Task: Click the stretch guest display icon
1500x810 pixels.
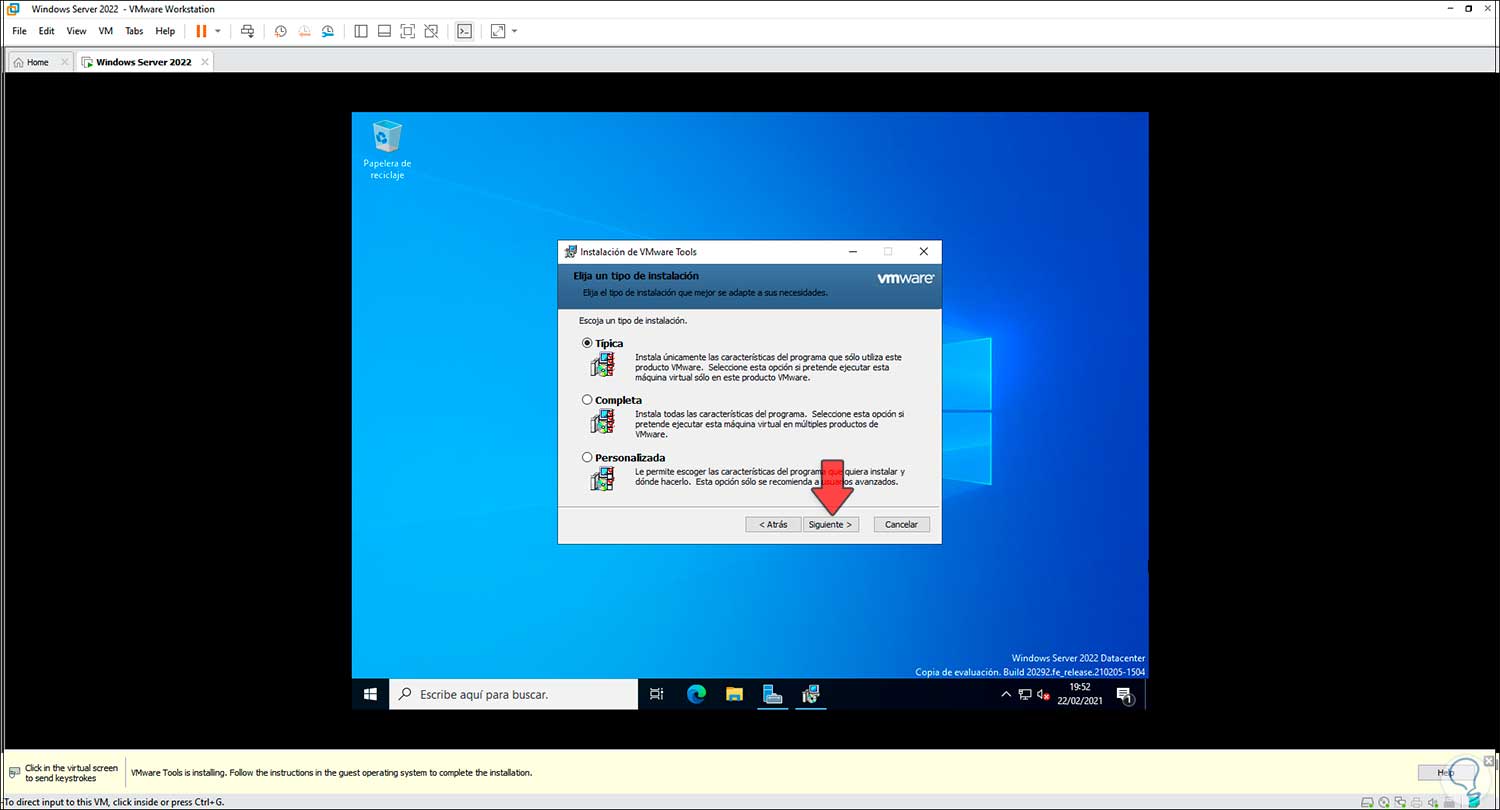Action: tap(498, 31)
